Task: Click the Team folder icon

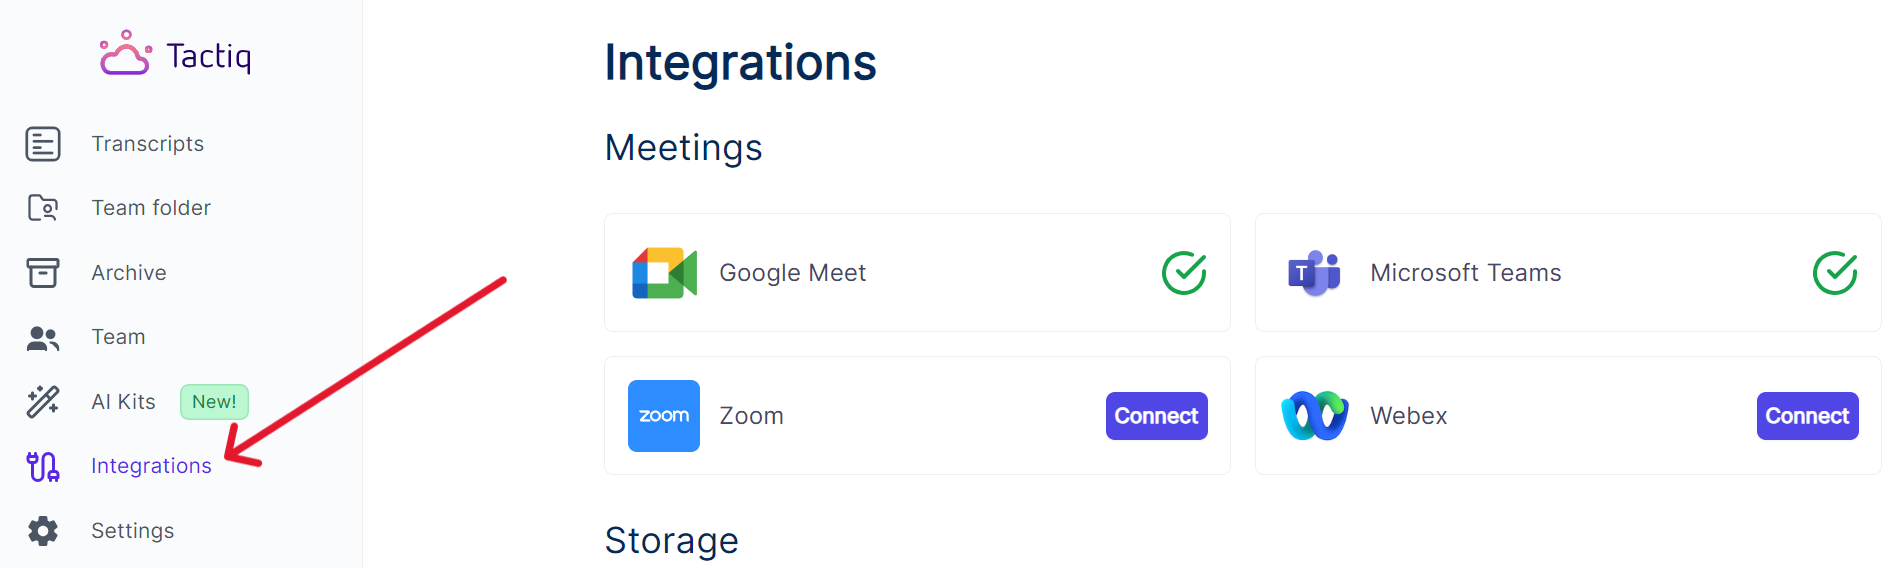Action: [x=43, y=208]
